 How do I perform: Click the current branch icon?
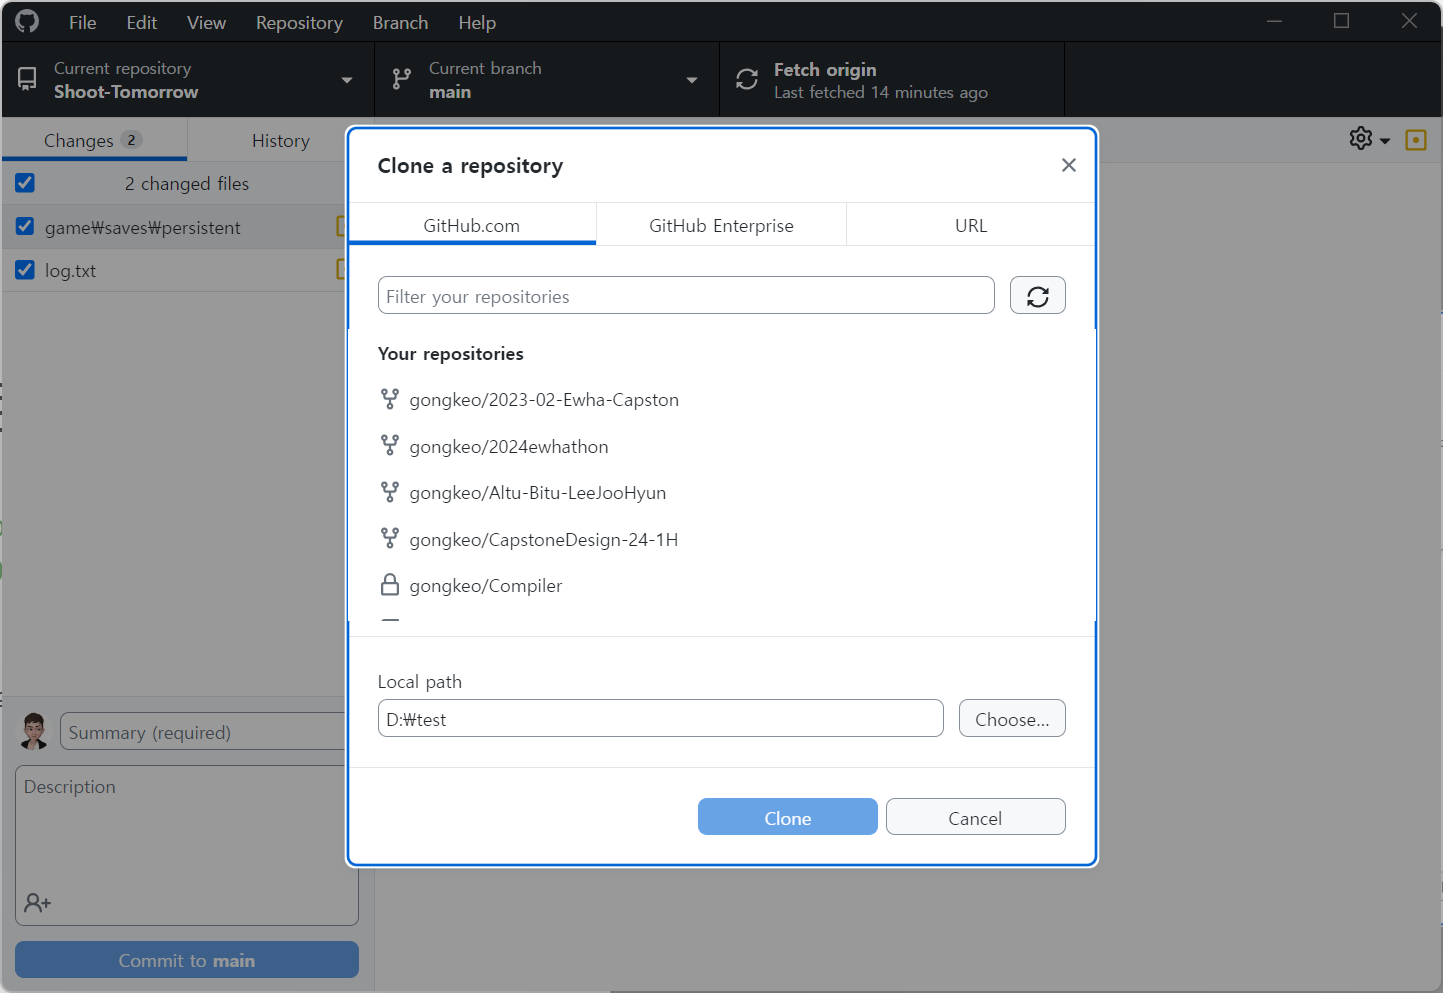(401, 80)
